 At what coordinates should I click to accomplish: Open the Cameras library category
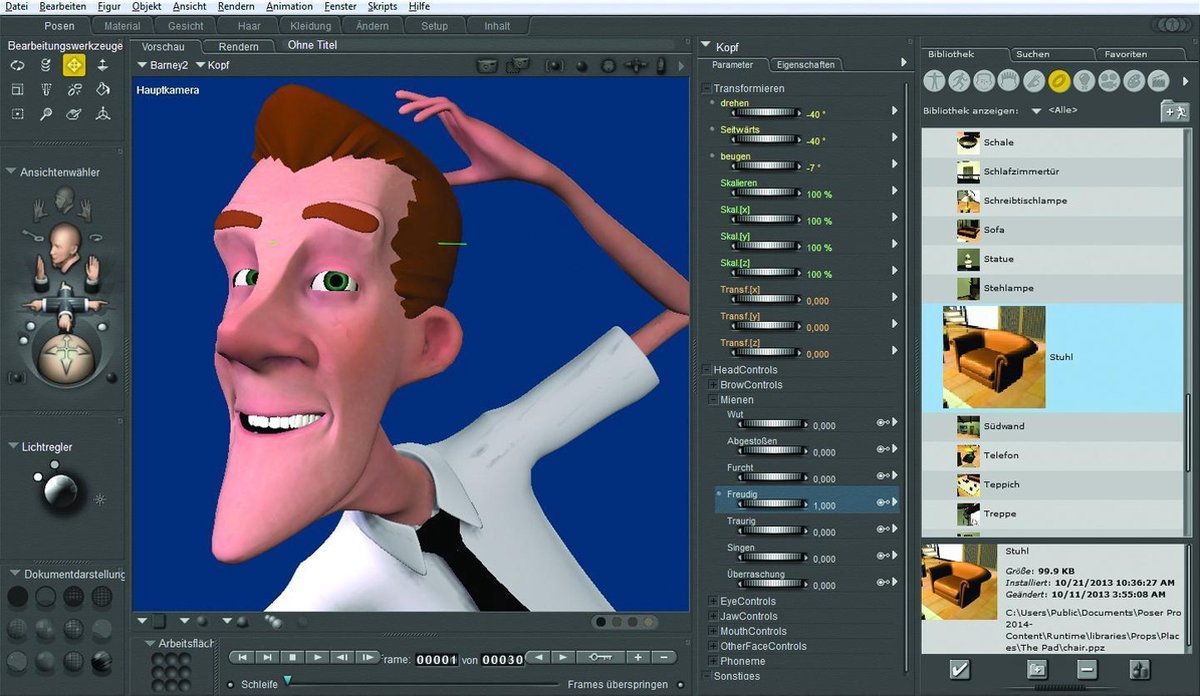(1109, 81)
